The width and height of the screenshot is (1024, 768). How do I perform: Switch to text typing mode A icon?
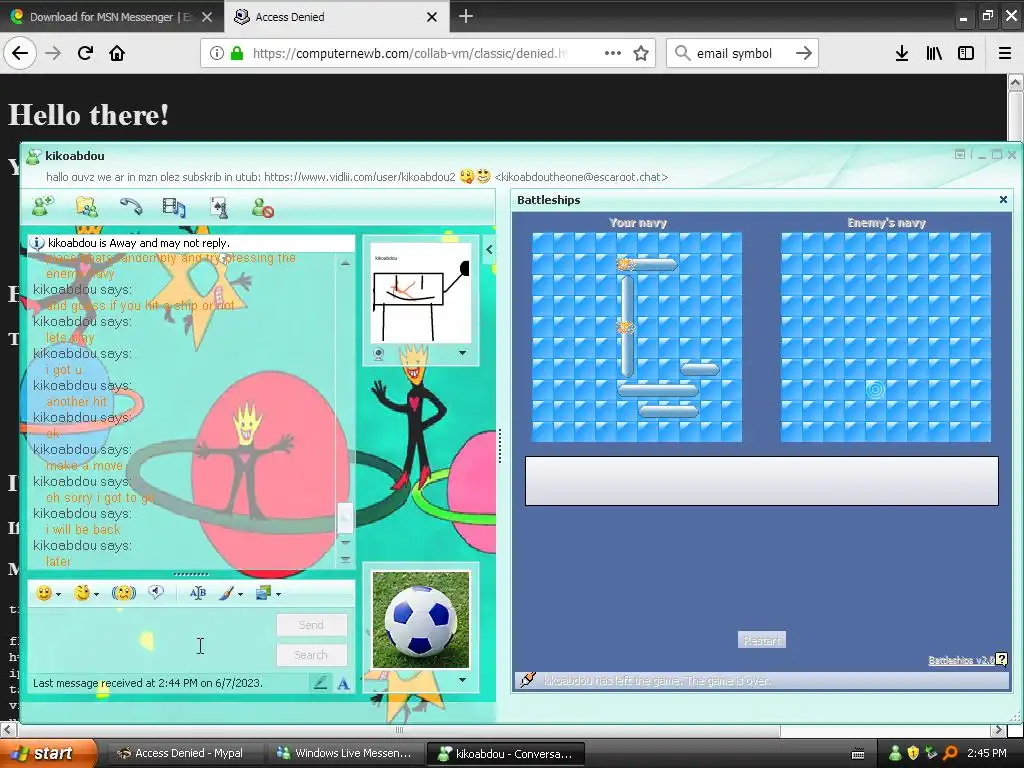(343, 684)
